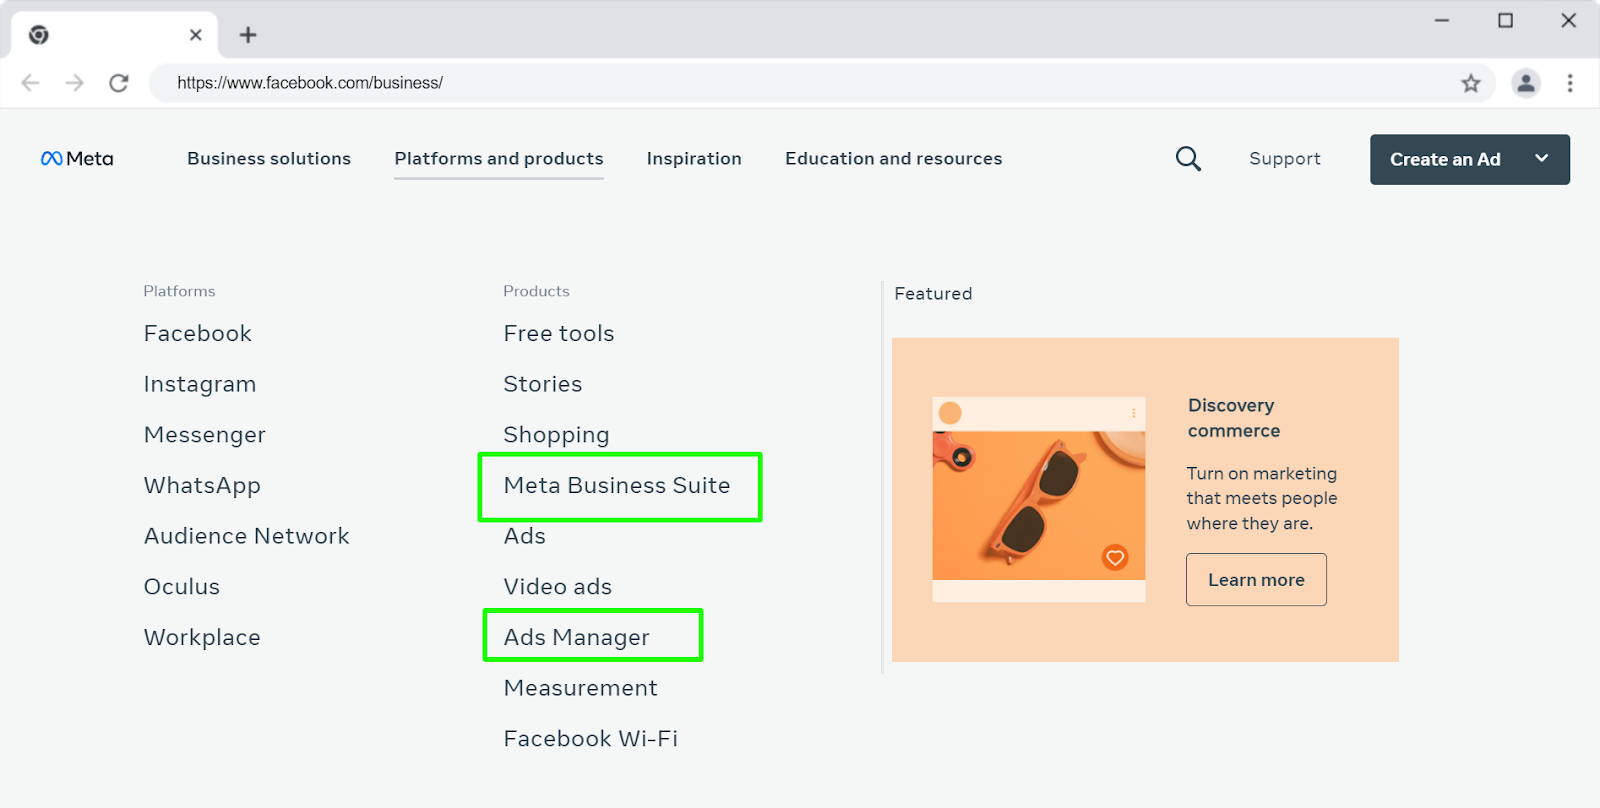This screenshot has height=808, width=1600.
Task: Open Video ads
Action: pos(558,587)
